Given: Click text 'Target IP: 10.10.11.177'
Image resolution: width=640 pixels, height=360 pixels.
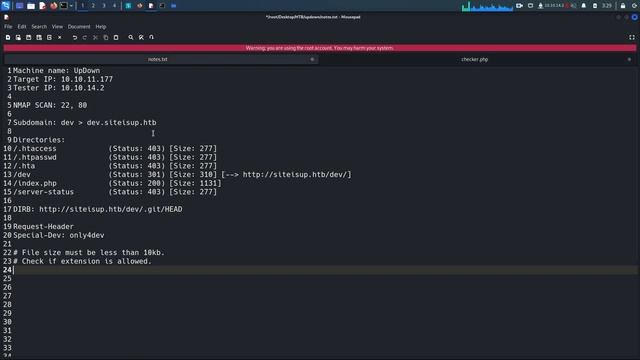Looking at the screenshot, I should pos(63,79).
